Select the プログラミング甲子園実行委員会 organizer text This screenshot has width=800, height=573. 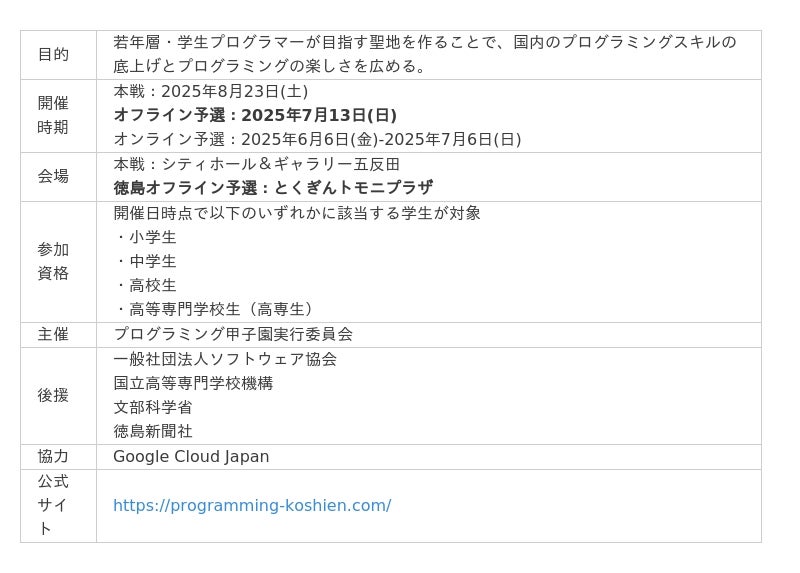pyautogui.click(x=232, y=334)
